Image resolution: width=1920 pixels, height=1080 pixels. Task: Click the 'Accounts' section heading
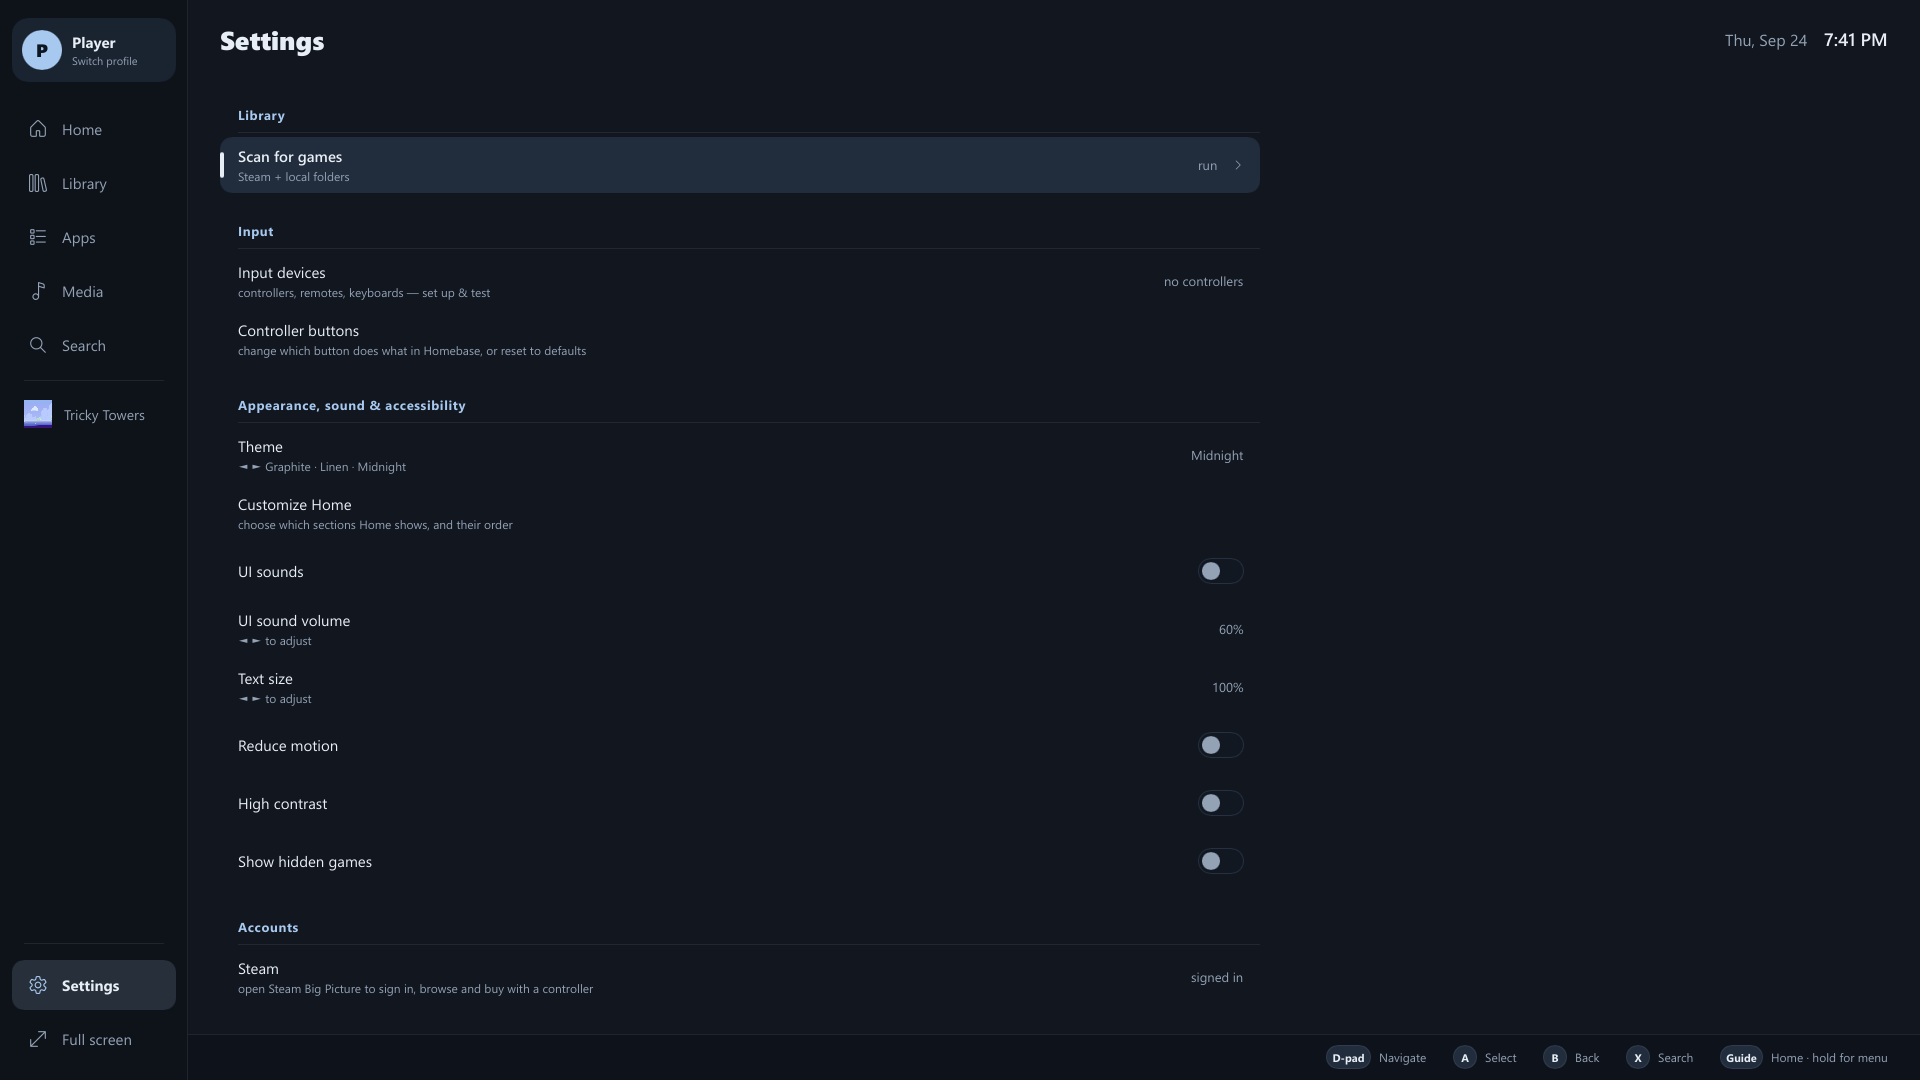coord(268,927)
